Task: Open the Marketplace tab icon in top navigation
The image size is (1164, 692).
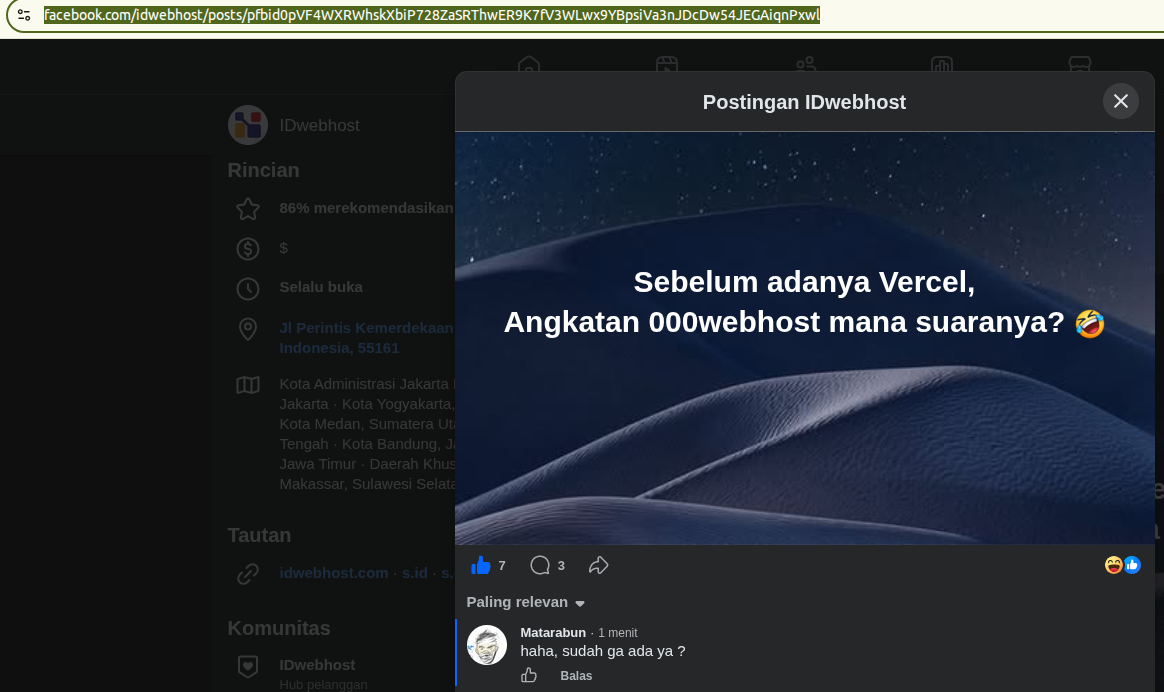Action: (1080, 65)
